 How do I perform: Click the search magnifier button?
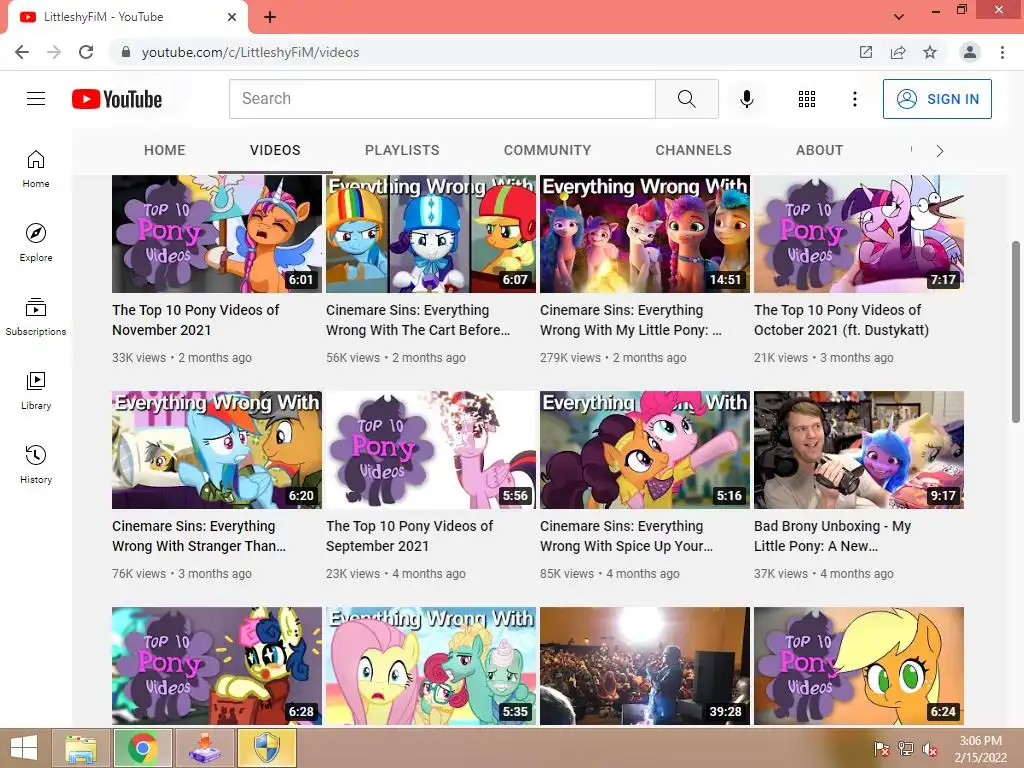(x=686, y=99)
